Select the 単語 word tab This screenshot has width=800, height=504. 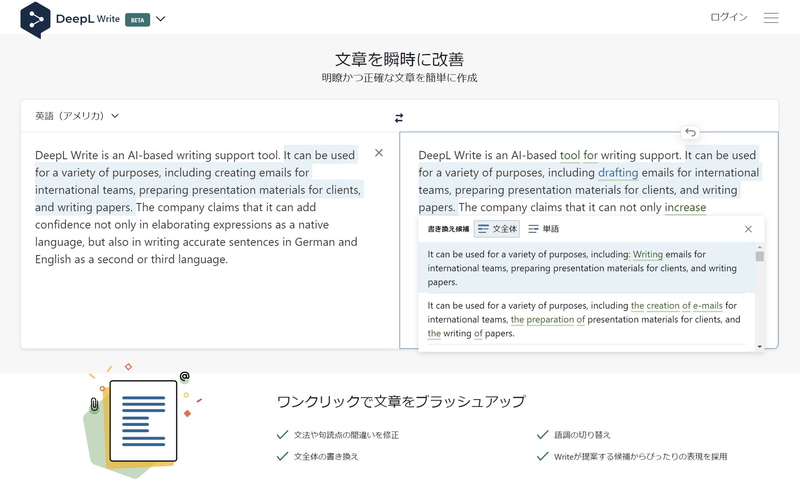point(543,229)
